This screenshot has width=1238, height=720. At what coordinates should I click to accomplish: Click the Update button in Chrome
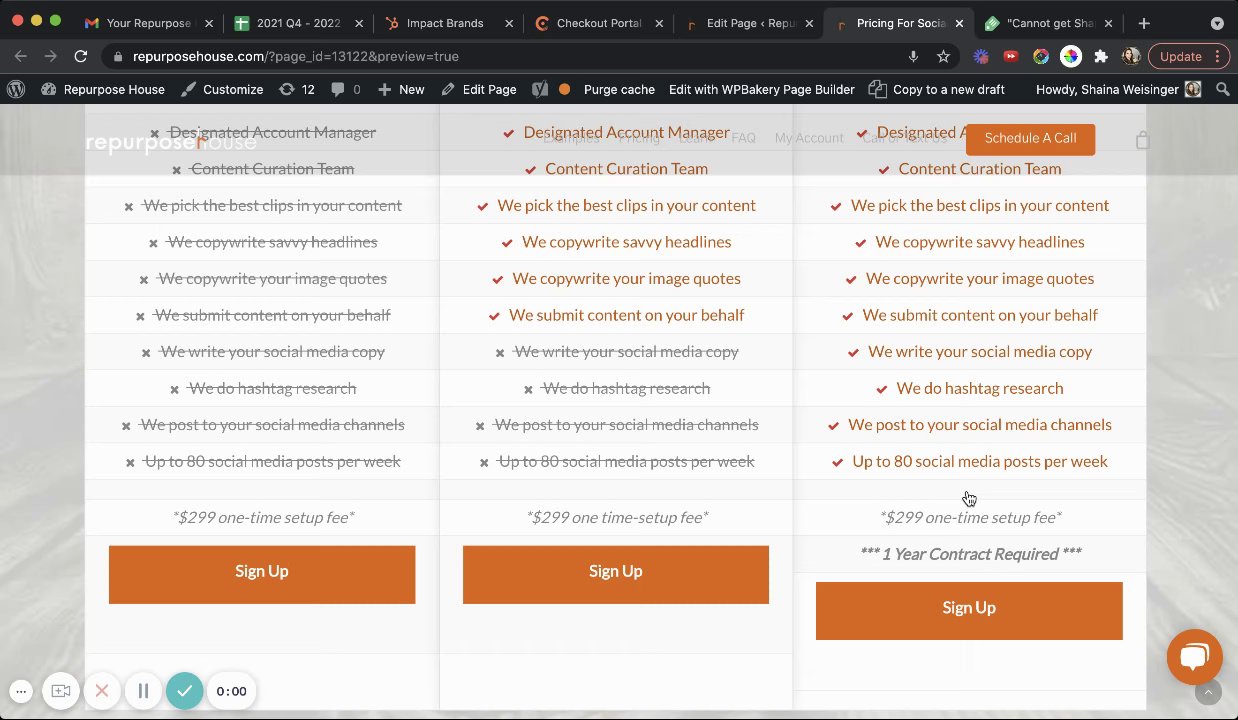tap(1188, 57)
